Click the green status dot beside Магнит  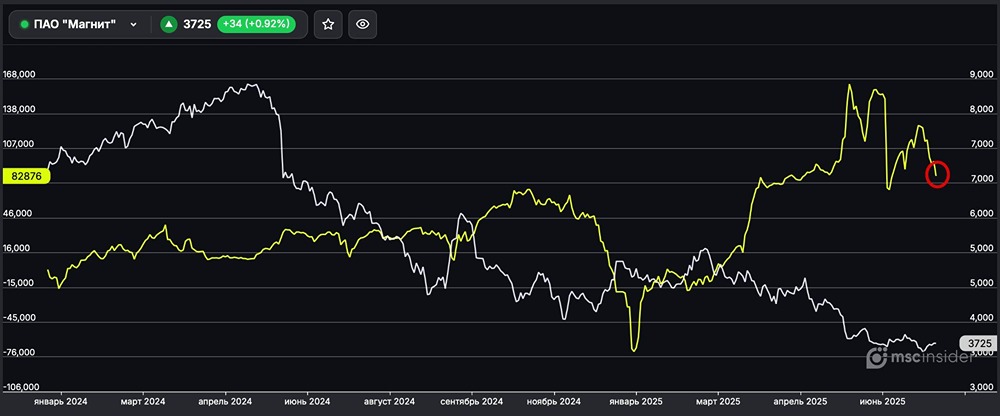pos(24,25)
